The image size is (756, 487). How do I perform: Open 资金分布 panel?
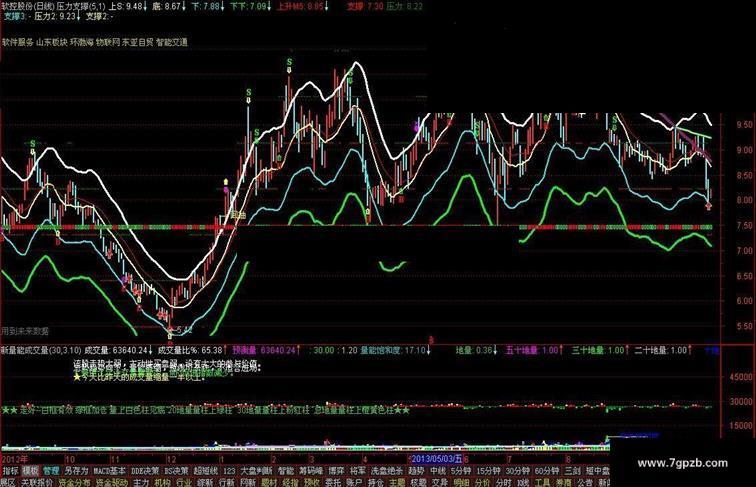(74, 483)
